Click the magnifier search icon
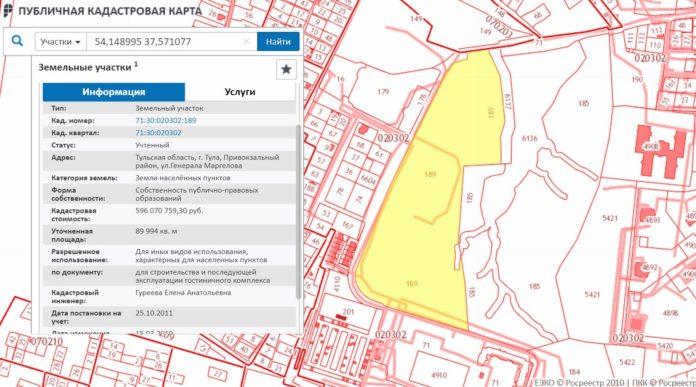The width and height of the screenshot is (696, 387). click(17, 41)
